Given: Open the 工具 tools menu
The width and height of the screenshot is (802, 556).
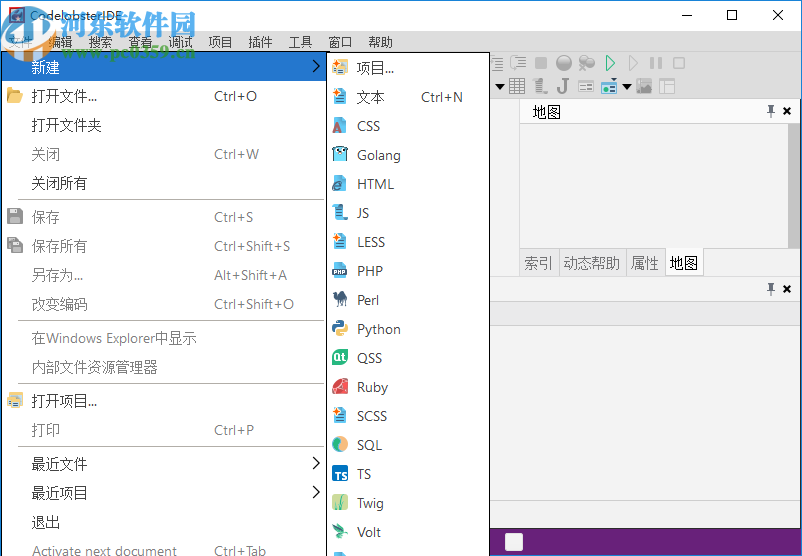Looking at the screenshot, I should coord(300,42).
